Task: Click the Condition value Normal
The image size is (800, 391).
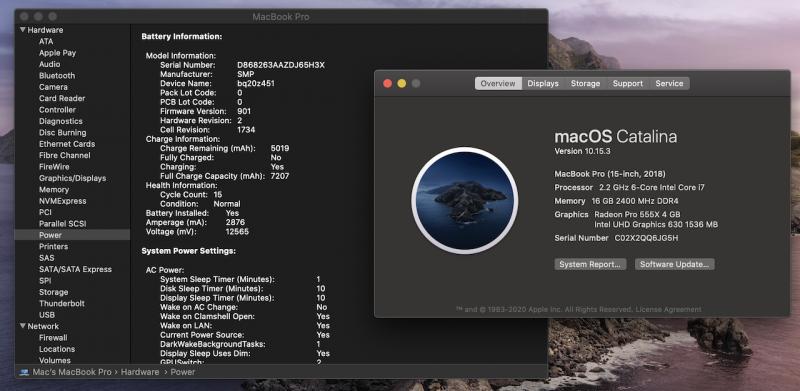Action: [227, 204]
